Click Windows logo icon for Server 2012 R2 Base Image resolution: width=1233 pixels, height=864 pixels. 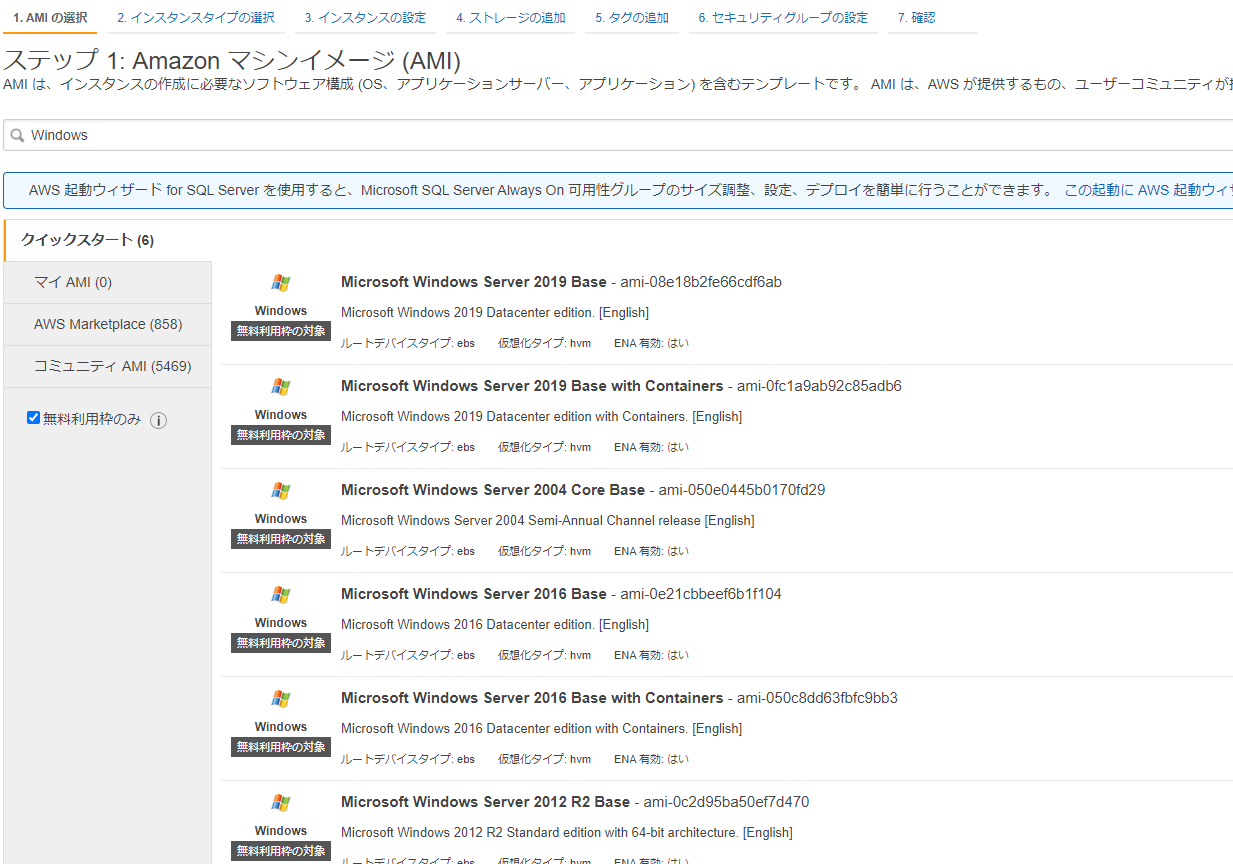tap(281, 803)
